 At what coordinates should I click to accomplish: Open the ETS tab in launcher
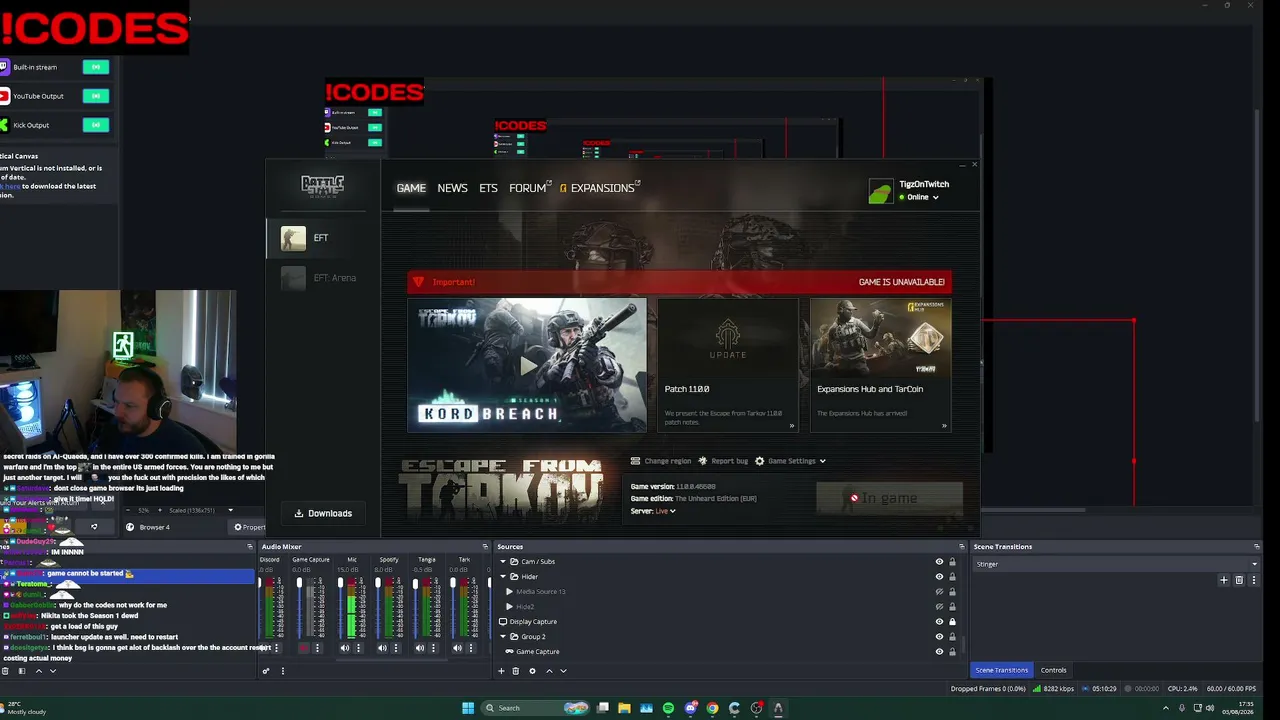pyautogui.click(x=488, y=188)
